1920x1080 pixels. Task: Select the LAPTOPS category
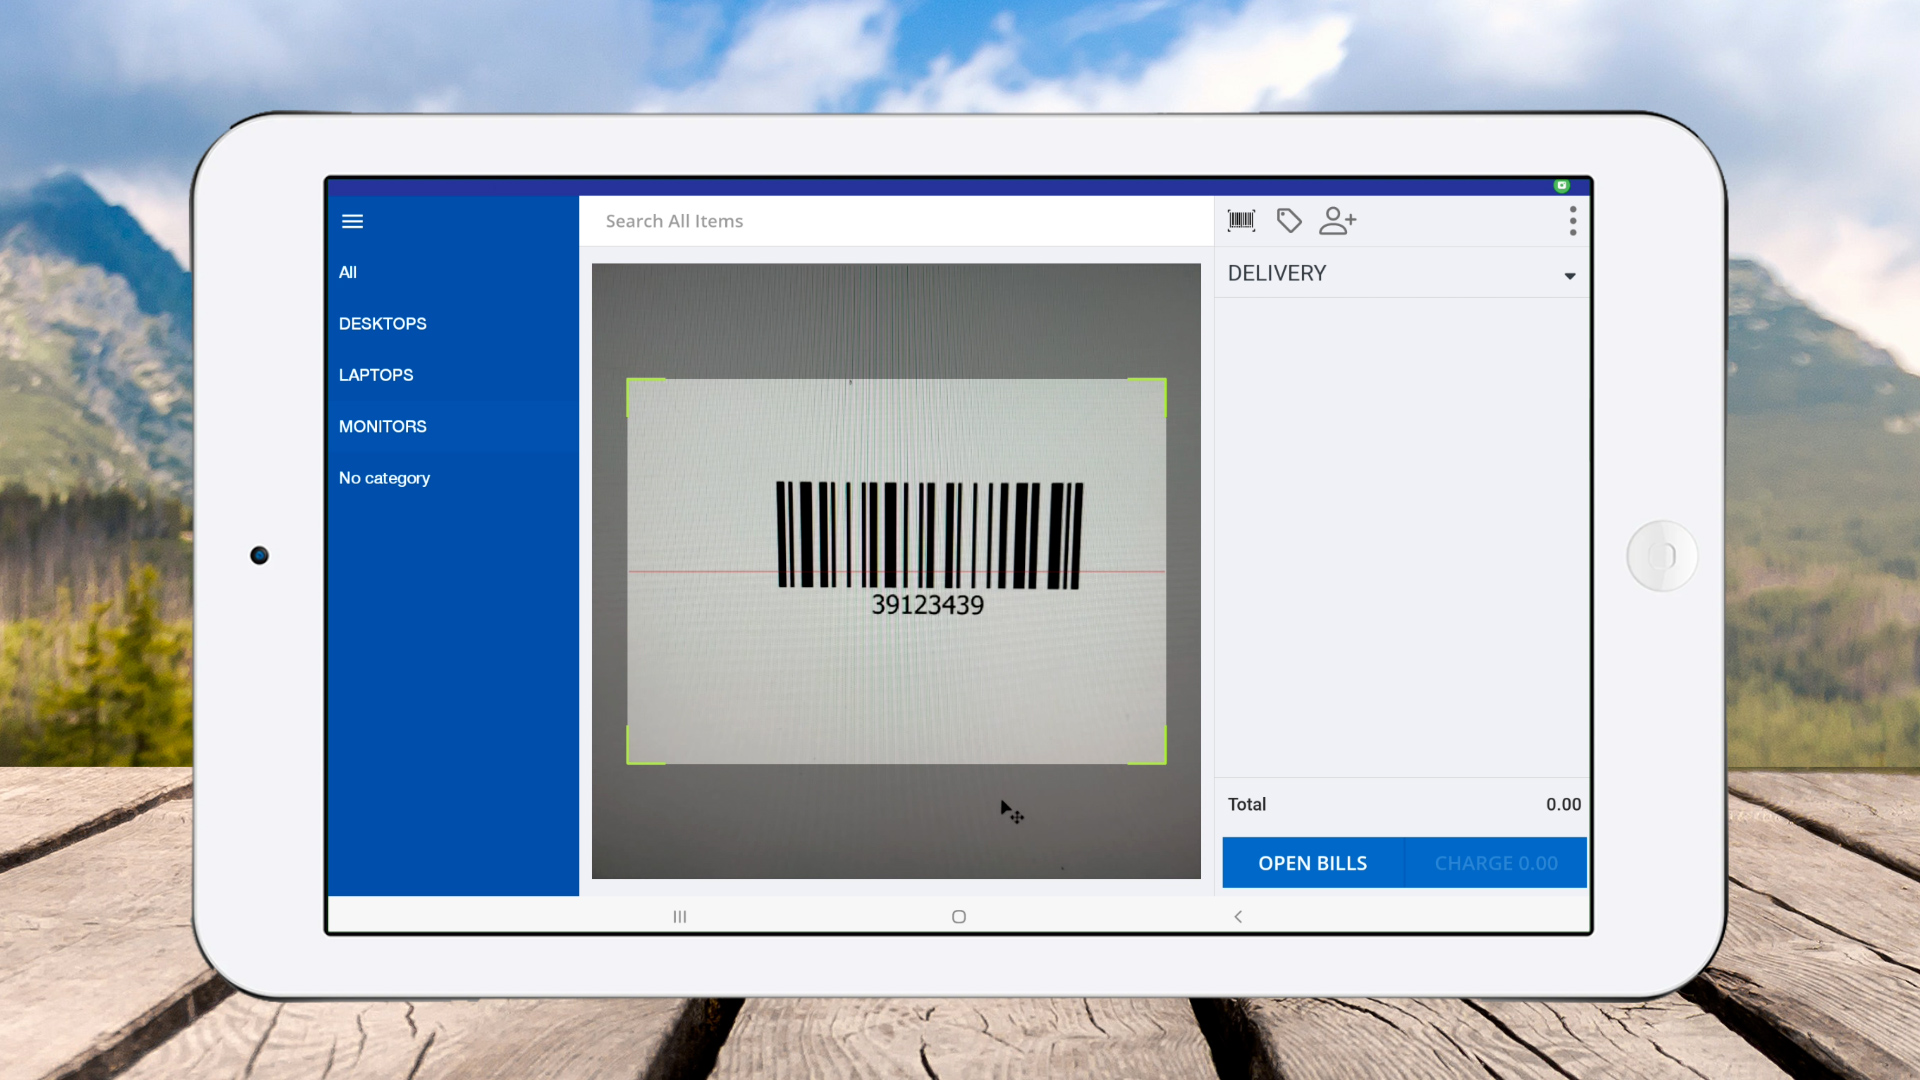376,375
